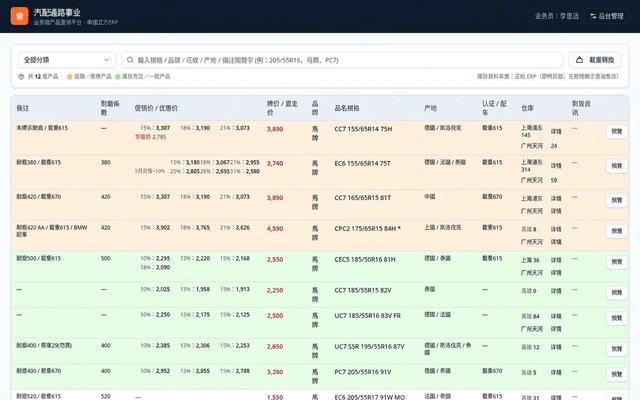The width and height of the screenshot is (640, 400).
Task: Click the action button in the CC7 165/65R15 81T row
Action: (616, 200)
